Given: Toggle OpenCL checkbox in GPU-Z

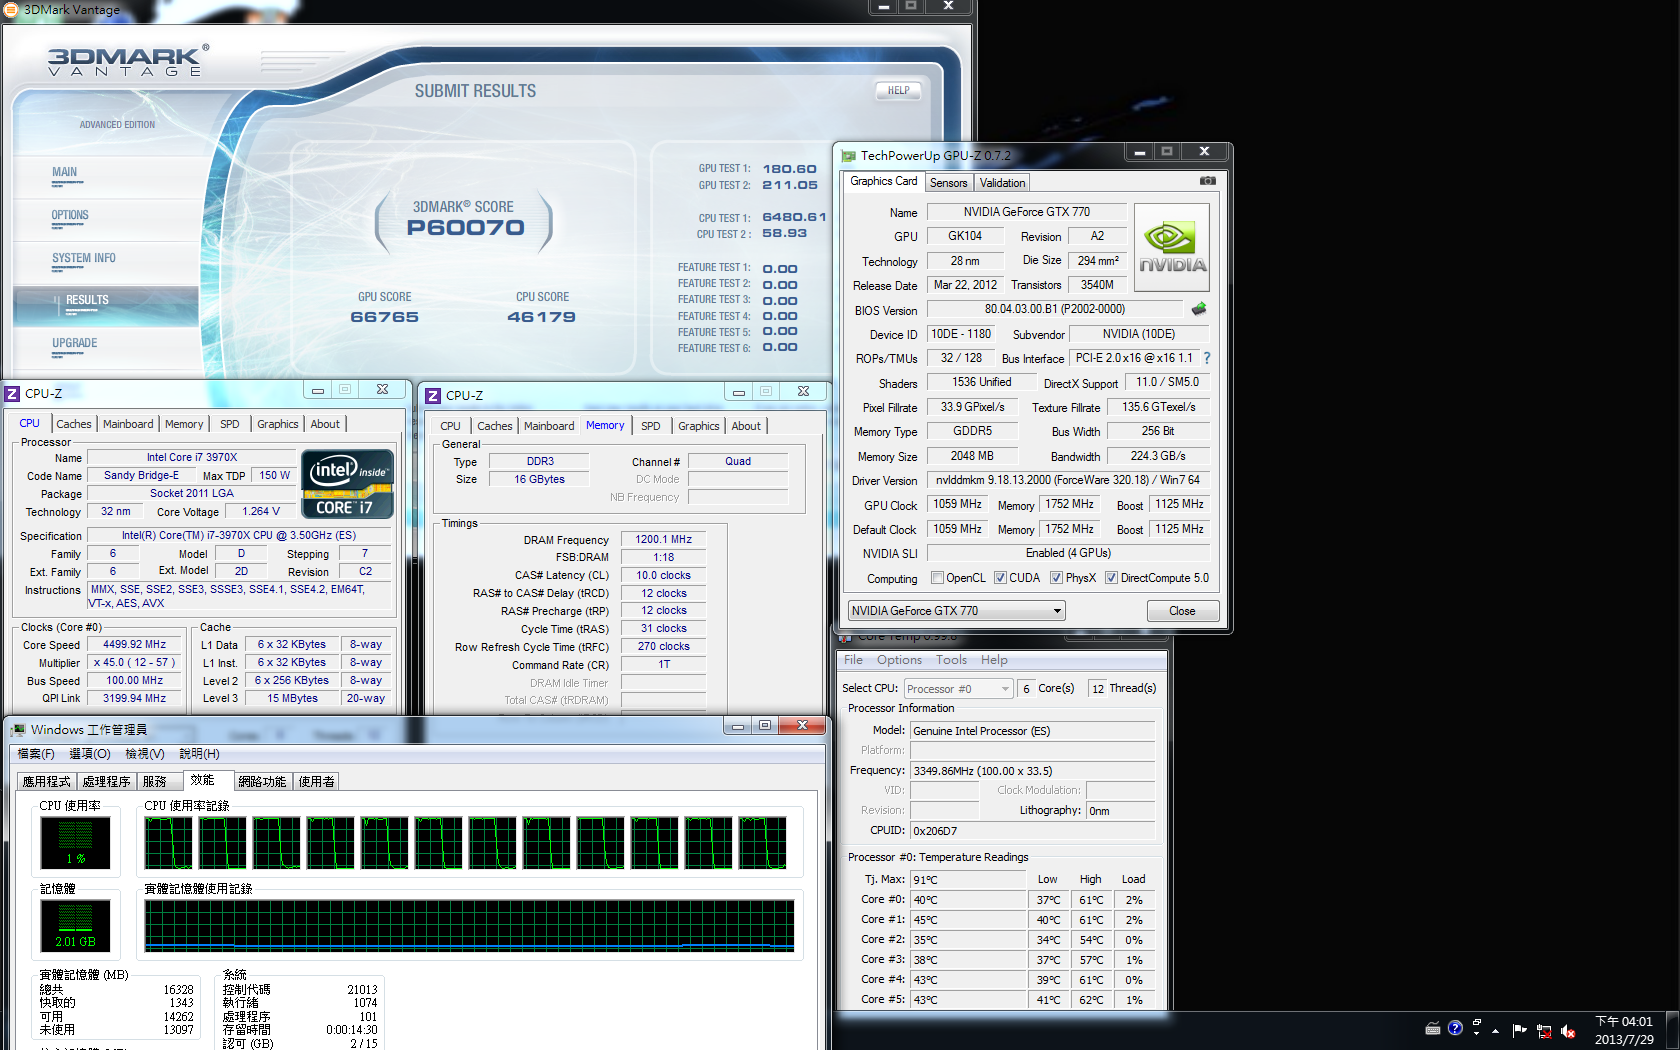Looking at the screenshot, I should coord(937,578).
